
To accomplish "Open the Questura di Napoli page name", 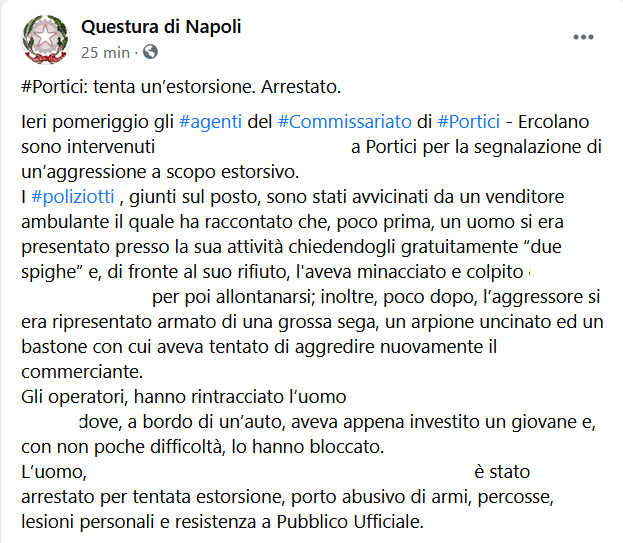I will pos(161,27).
